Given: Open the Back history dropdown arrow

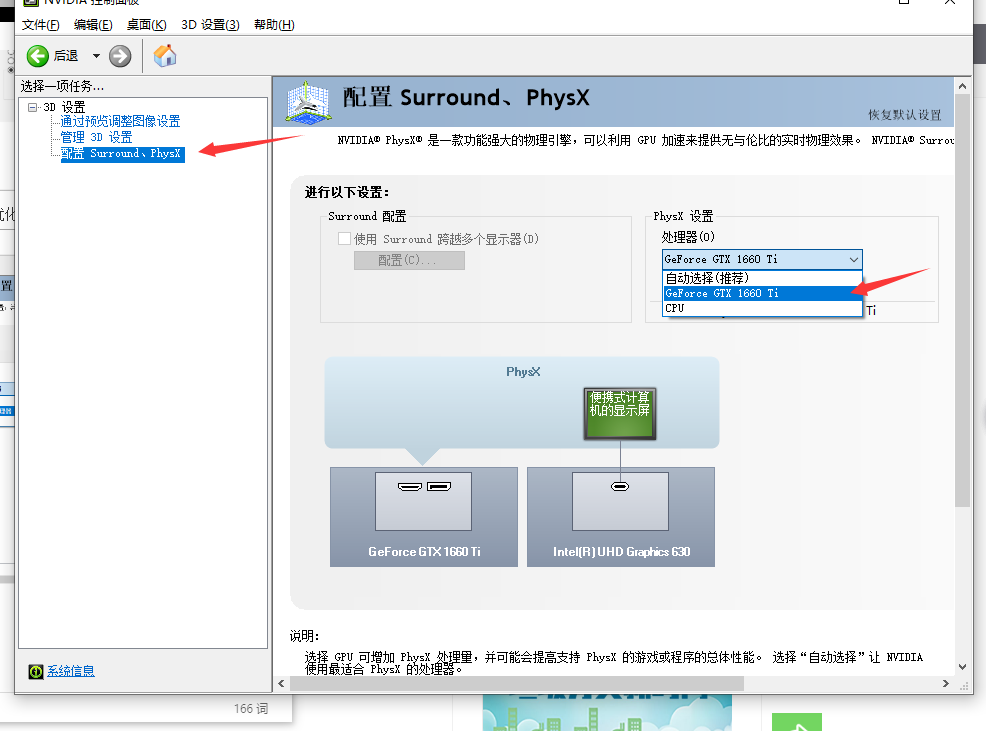Looking at the screenshot, I should [x=96, y=56].
